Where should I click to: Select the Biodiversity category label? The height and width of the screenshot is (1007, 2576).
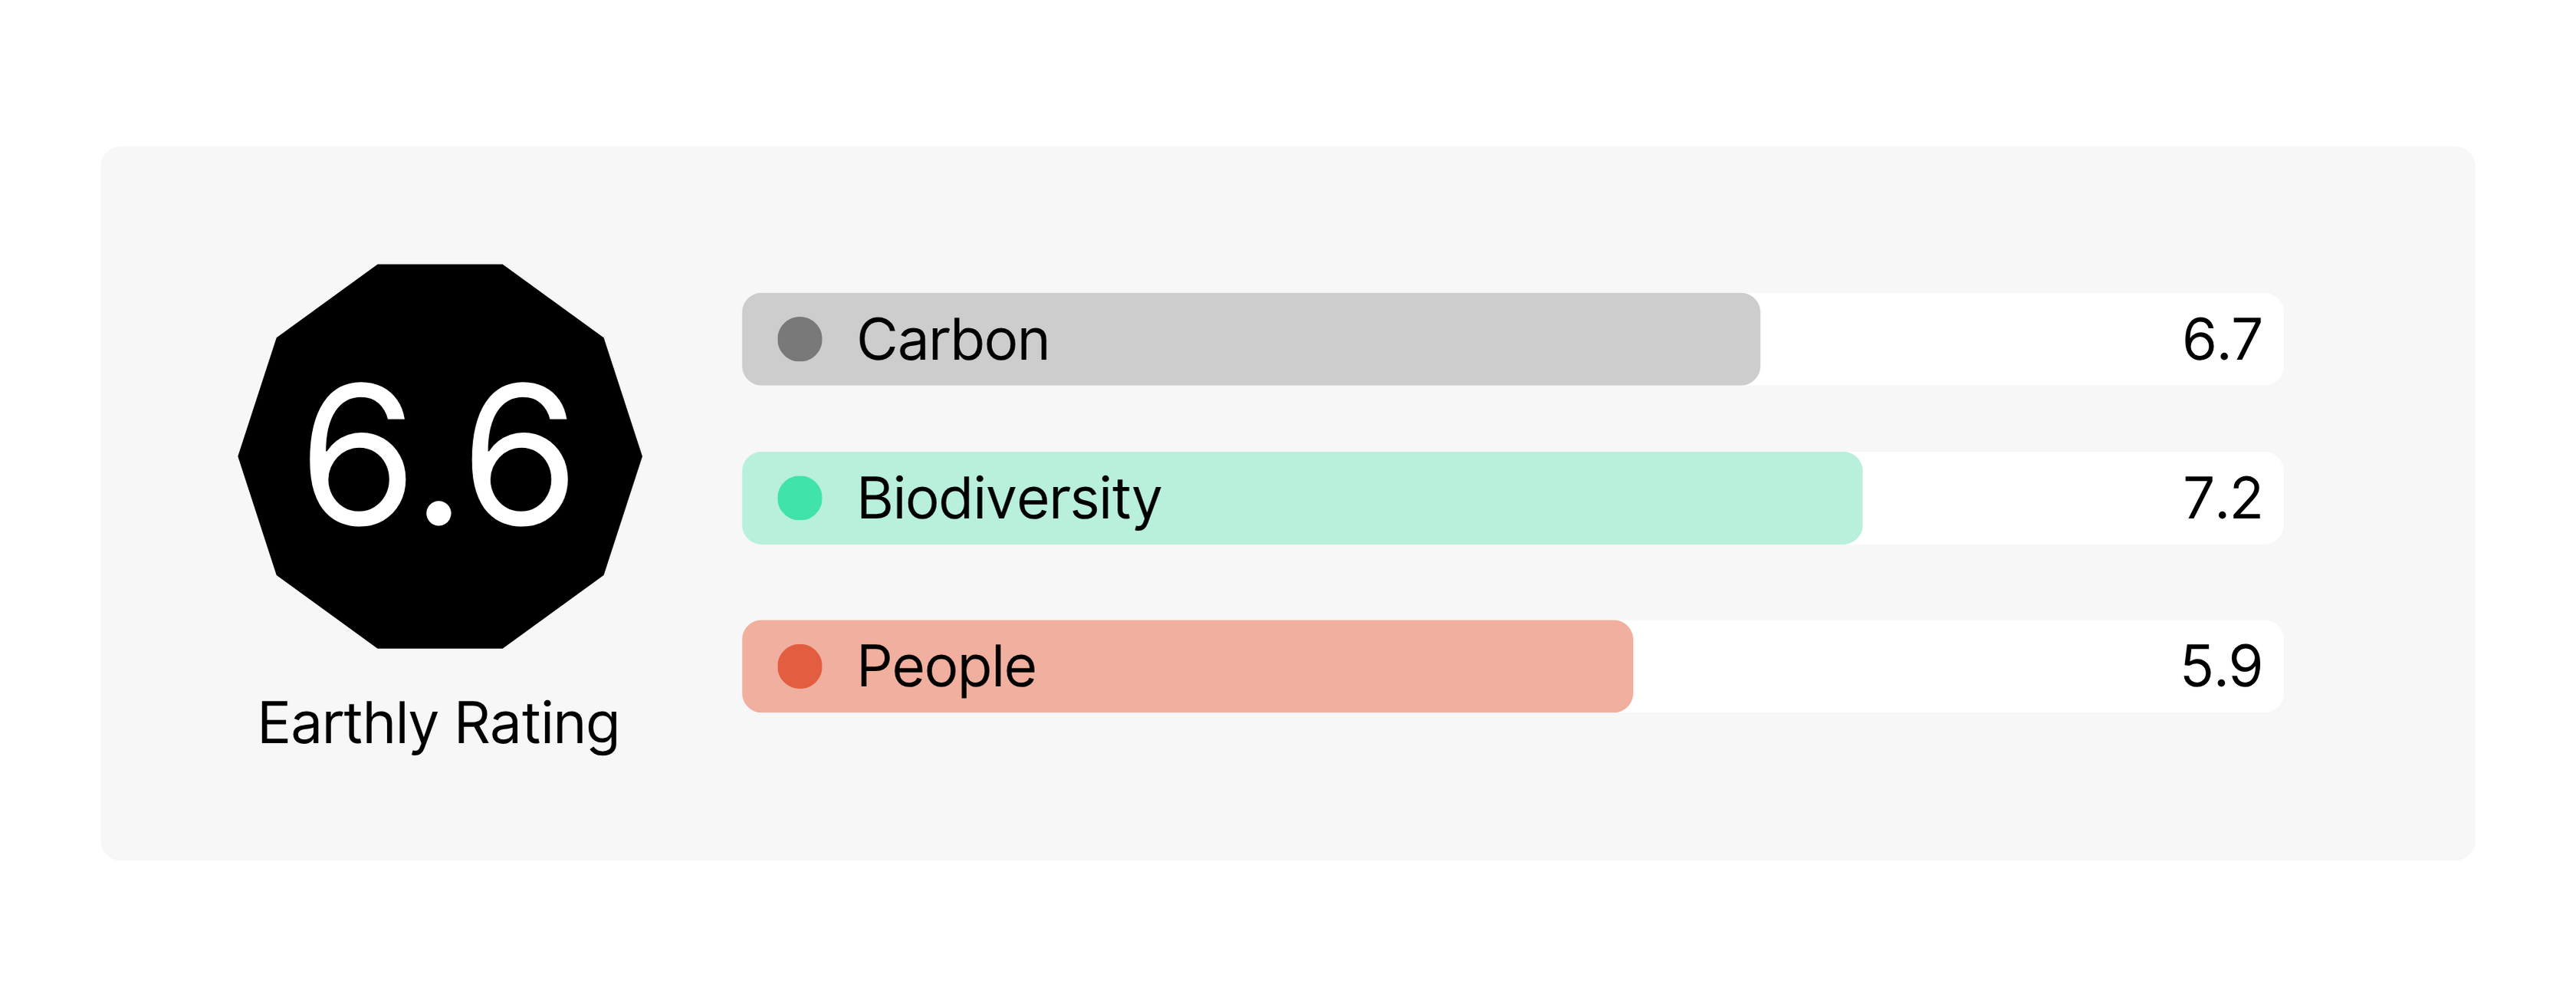[x=1009, y=498]
